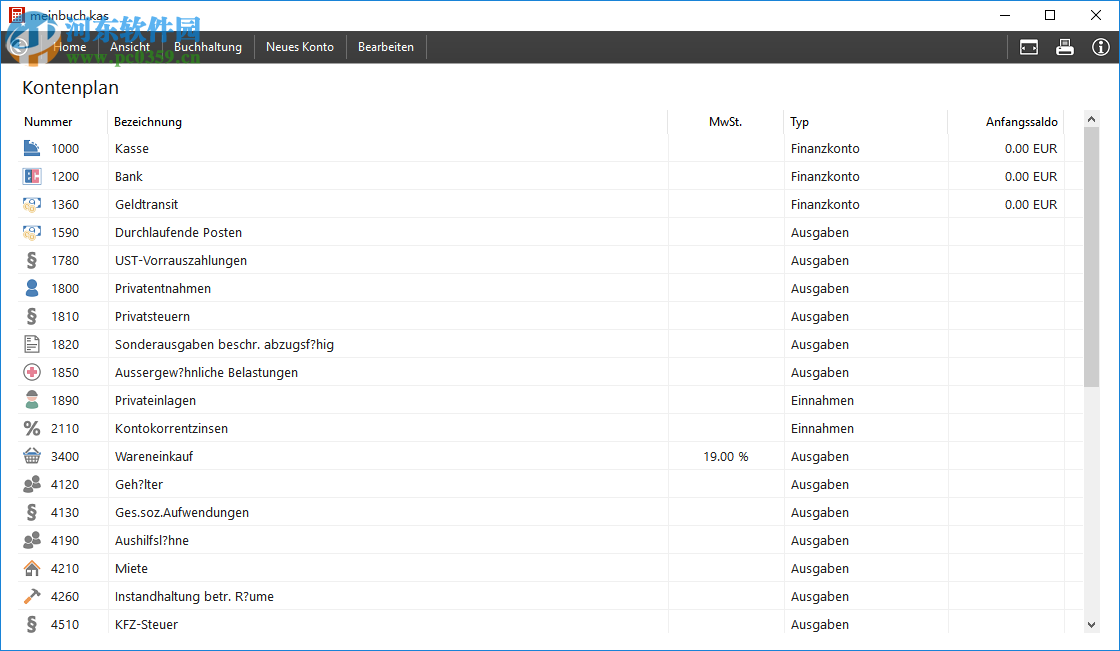Screen dimensions: 1120x651
Task: Select the Wareneinkauf row text
Action: click(x=154, y=456)
